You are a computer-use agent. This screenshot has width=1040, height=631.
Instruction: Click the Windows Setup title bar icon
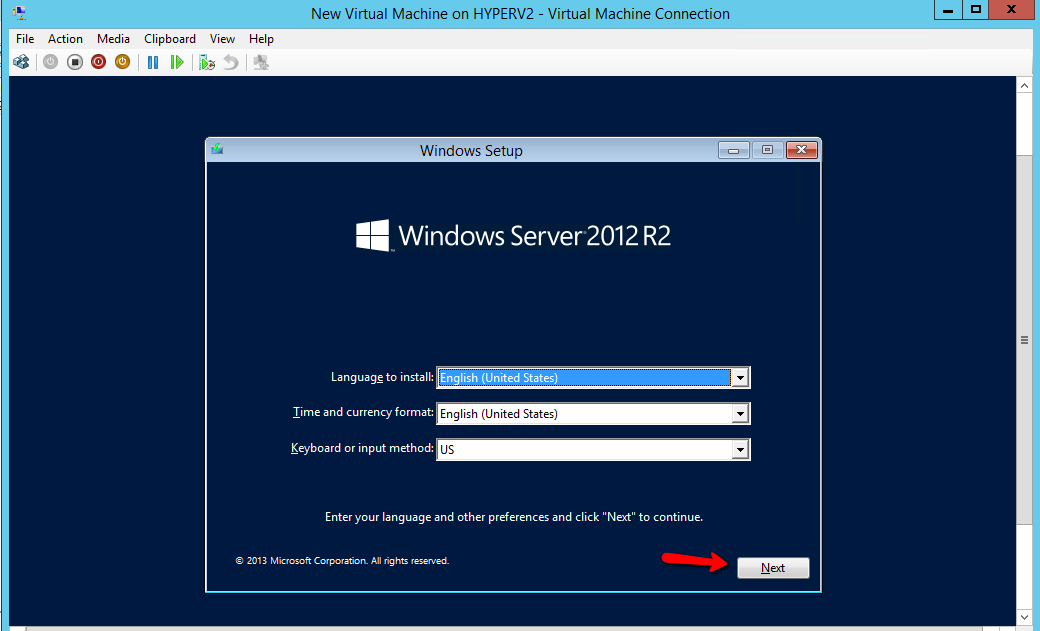217,149
